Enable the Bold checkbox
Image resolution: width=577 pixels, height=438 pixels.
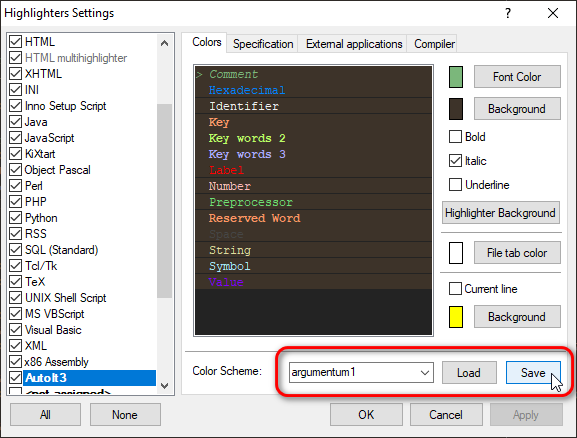455,137
